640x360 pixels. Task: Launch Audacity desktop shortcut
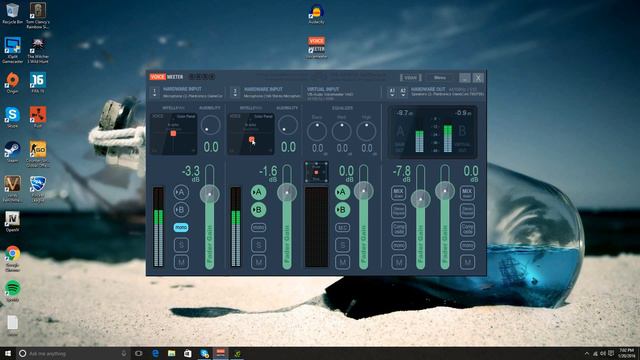tap(316, 14)
